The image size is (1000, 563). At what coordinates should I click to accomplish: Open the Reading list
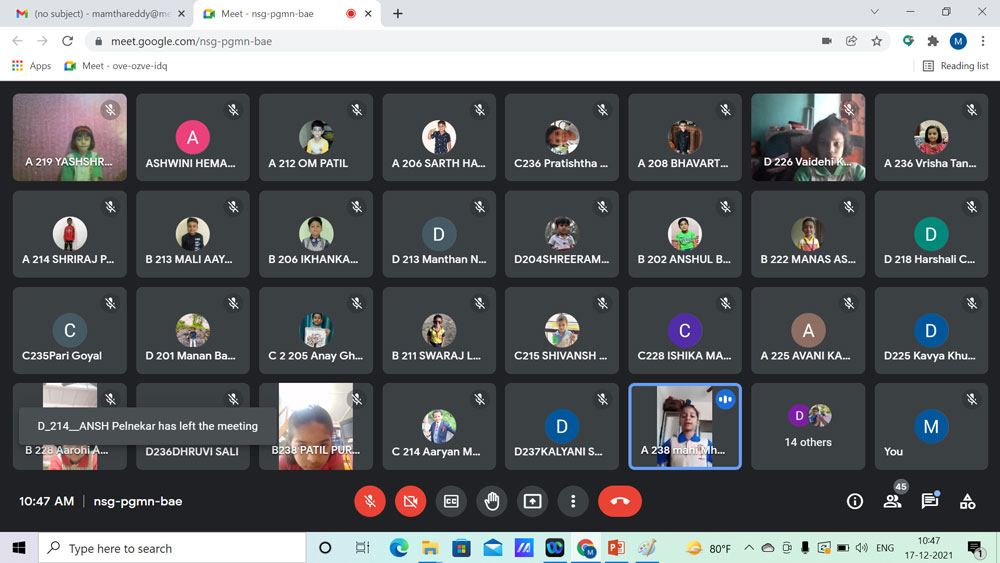point(955,66)
